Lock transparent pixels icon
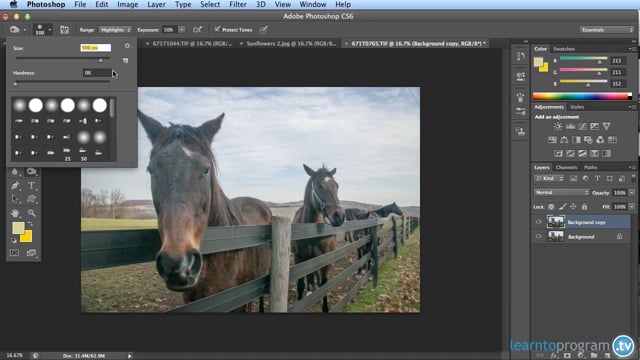 click(x=551, y=207)
